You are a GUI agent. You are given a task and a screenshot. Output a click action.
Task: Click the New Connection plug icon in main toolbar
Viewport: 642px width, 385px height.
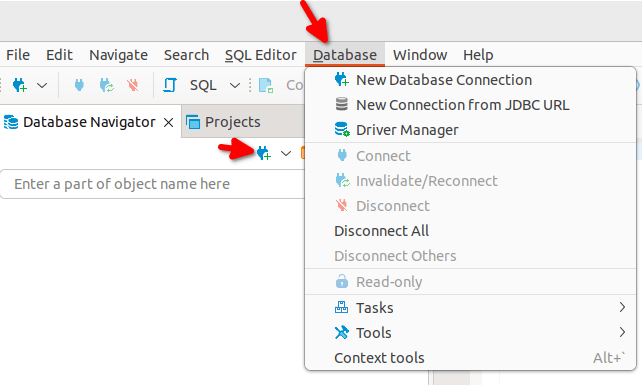point(19,85)
